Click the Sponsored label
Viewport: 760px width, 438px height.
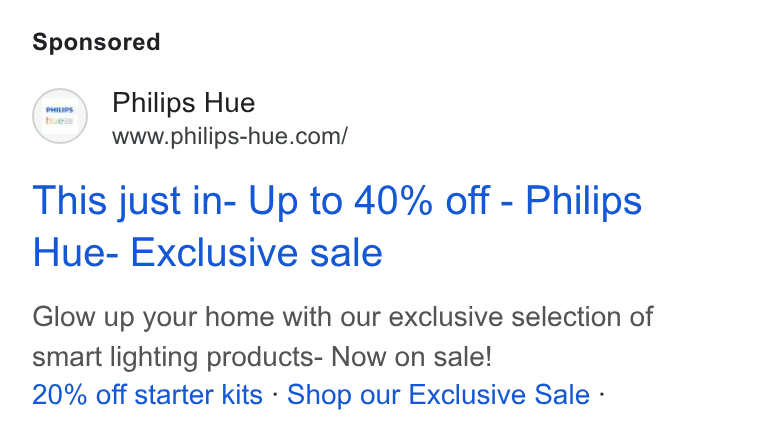pyautogui.click(x=96, y=42)
